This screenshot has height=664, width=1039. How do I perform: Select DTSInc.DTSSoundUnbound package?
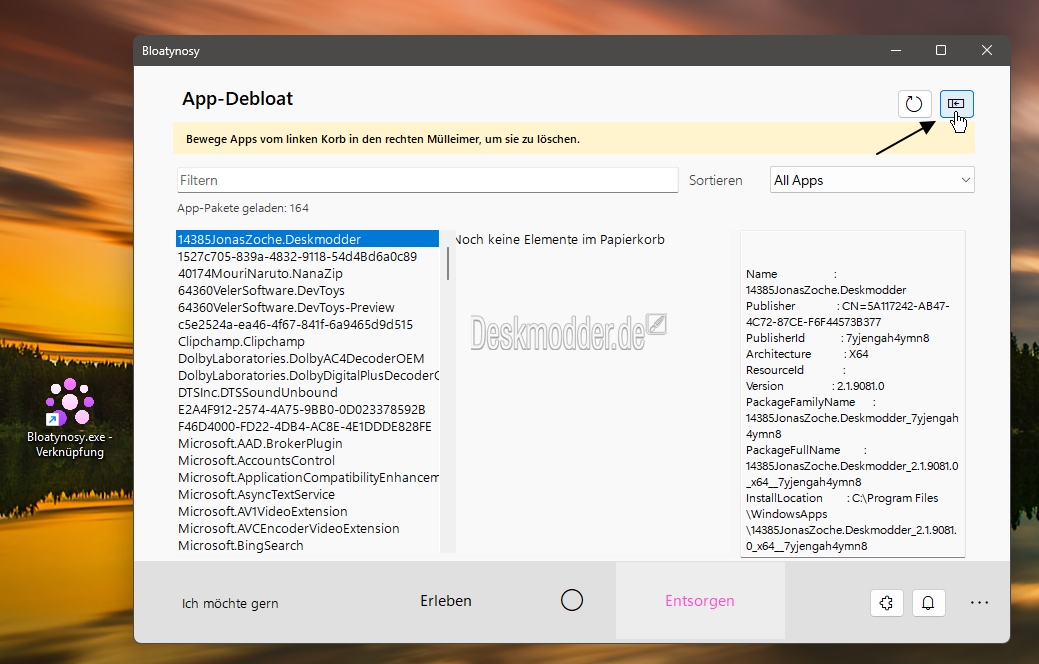(307, 392)
